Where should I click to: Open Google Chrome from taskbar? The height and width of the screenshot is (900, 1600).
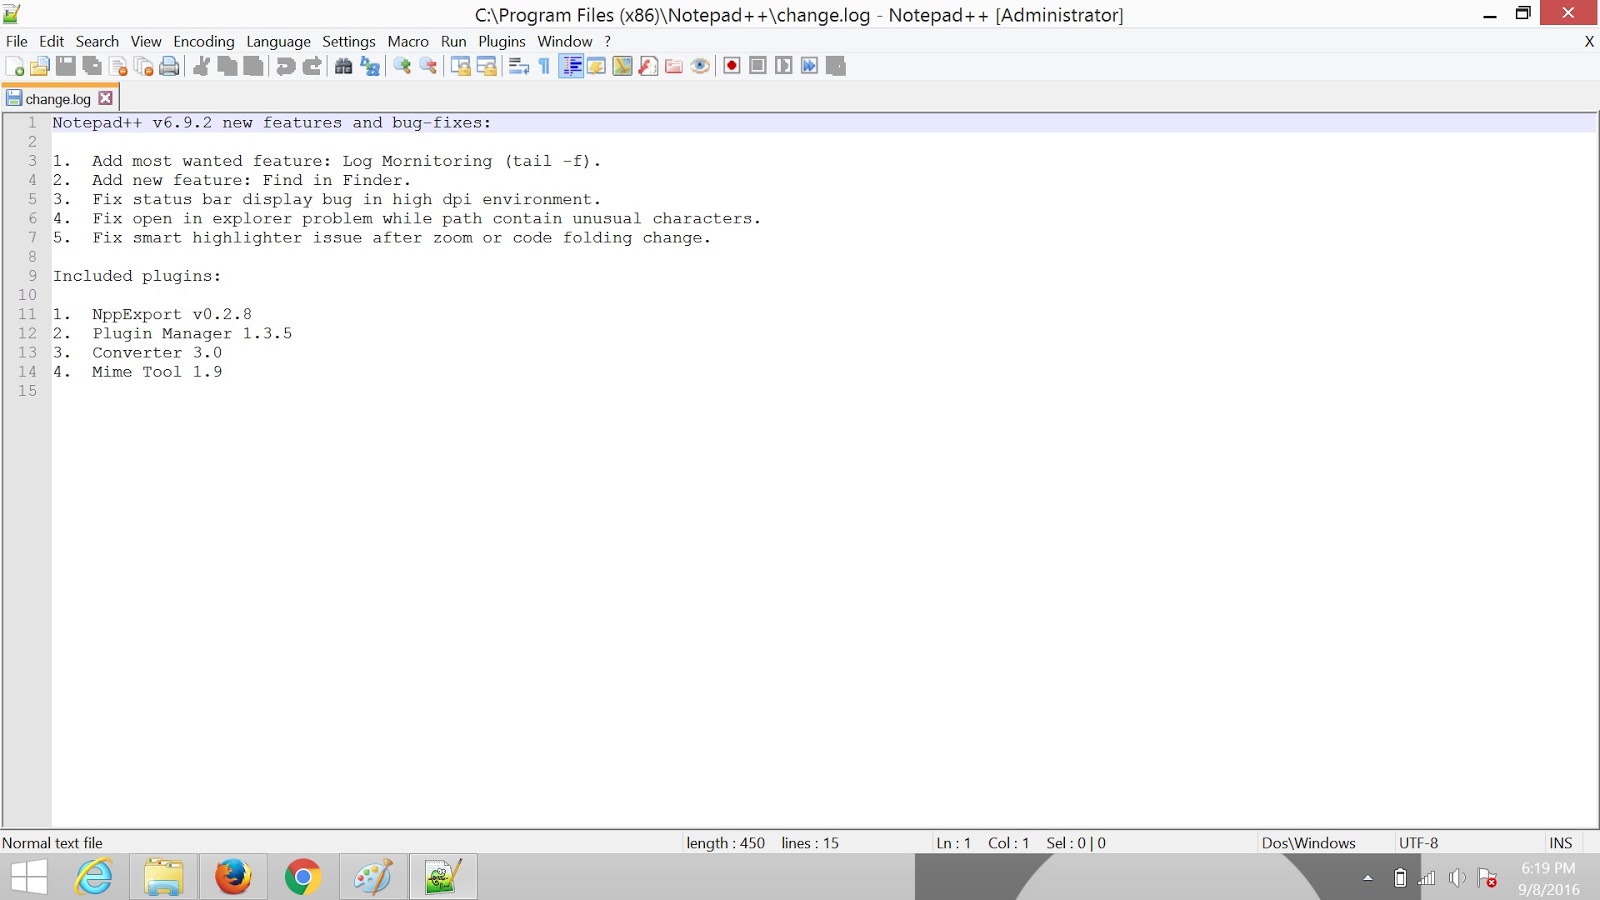click(303, 877)
